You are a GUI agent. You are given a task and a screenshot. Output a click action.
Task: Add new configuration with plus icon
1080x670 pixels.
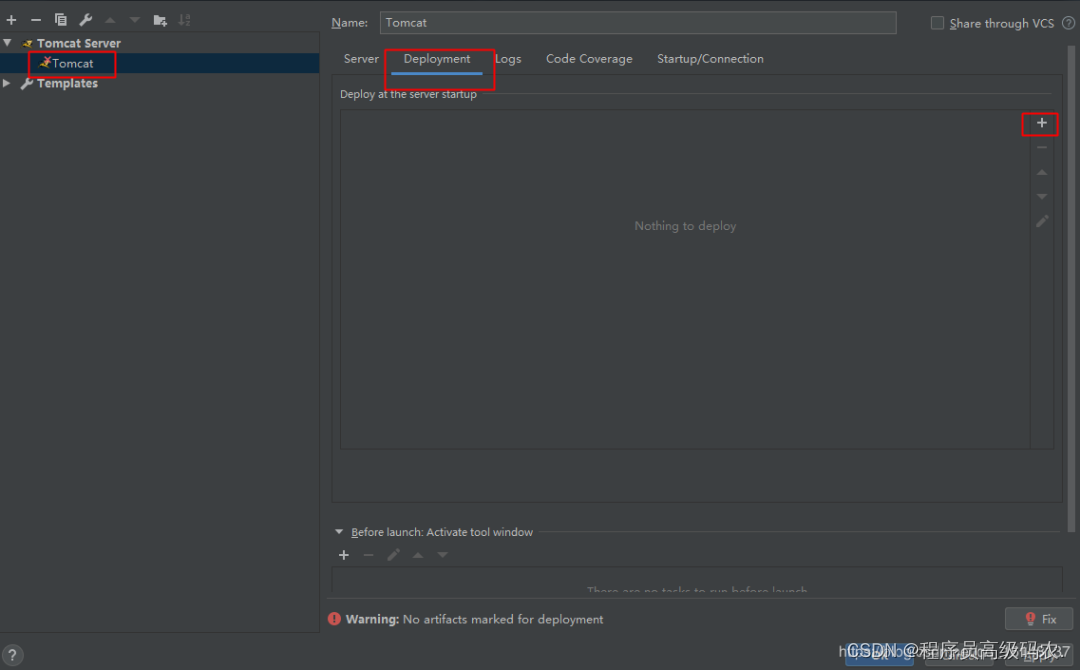[11, 20]
